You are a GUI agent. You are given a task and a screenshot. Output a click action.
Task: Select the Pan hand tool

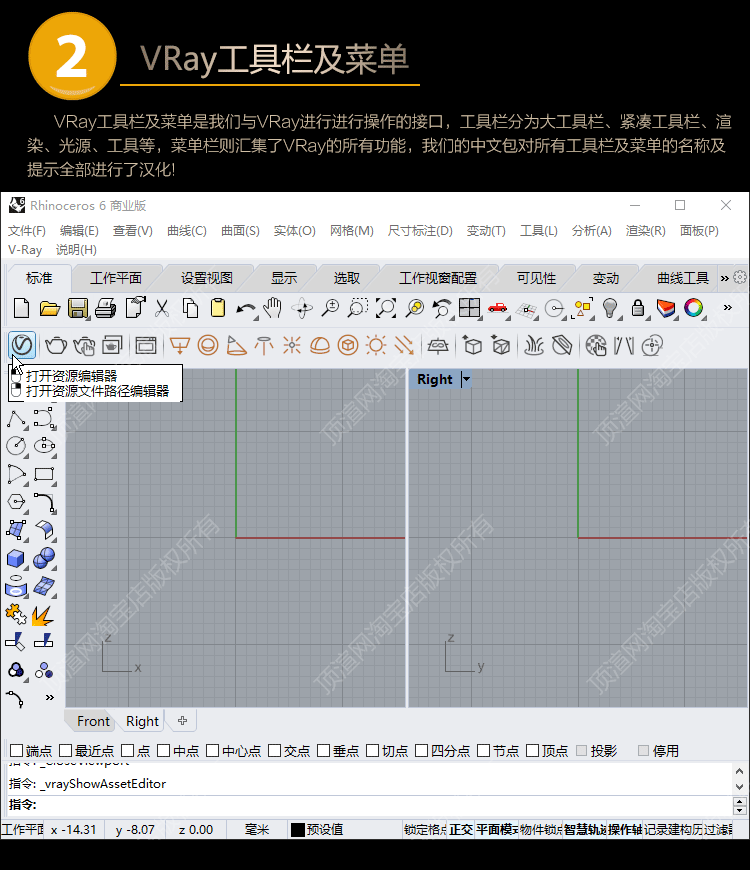pos(273,307)
